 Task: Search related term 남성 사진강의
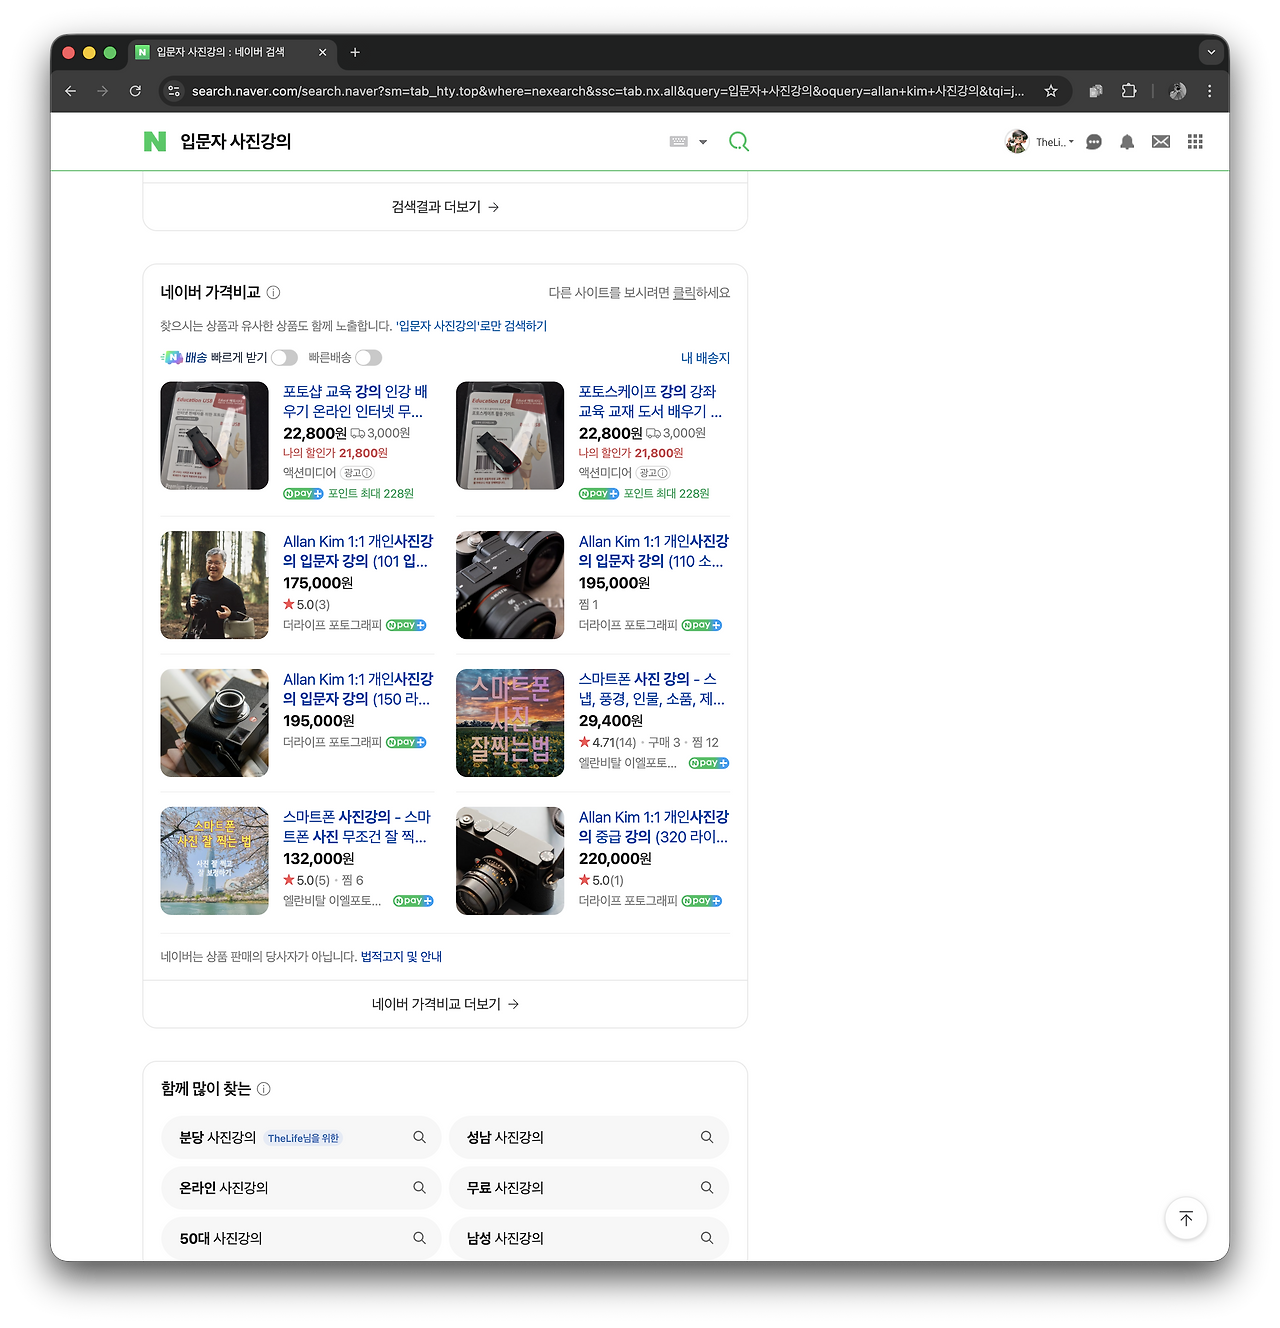589,1238
